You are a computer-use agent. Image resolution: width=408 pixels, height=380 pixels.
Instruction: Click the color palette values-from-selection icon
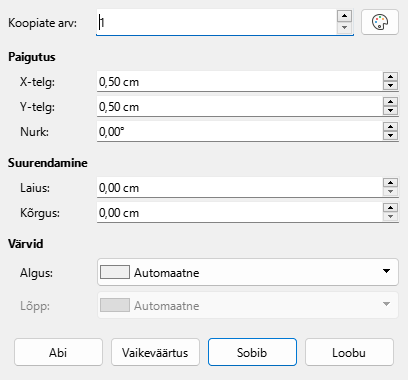(x=380, y=22)
